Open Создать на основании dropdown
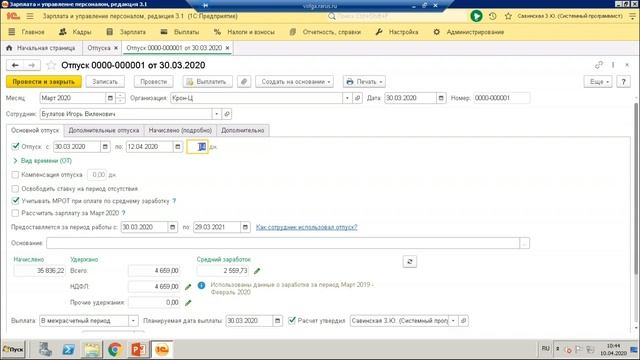The width and height of the screenshot is (640, 360). [295, 82]
